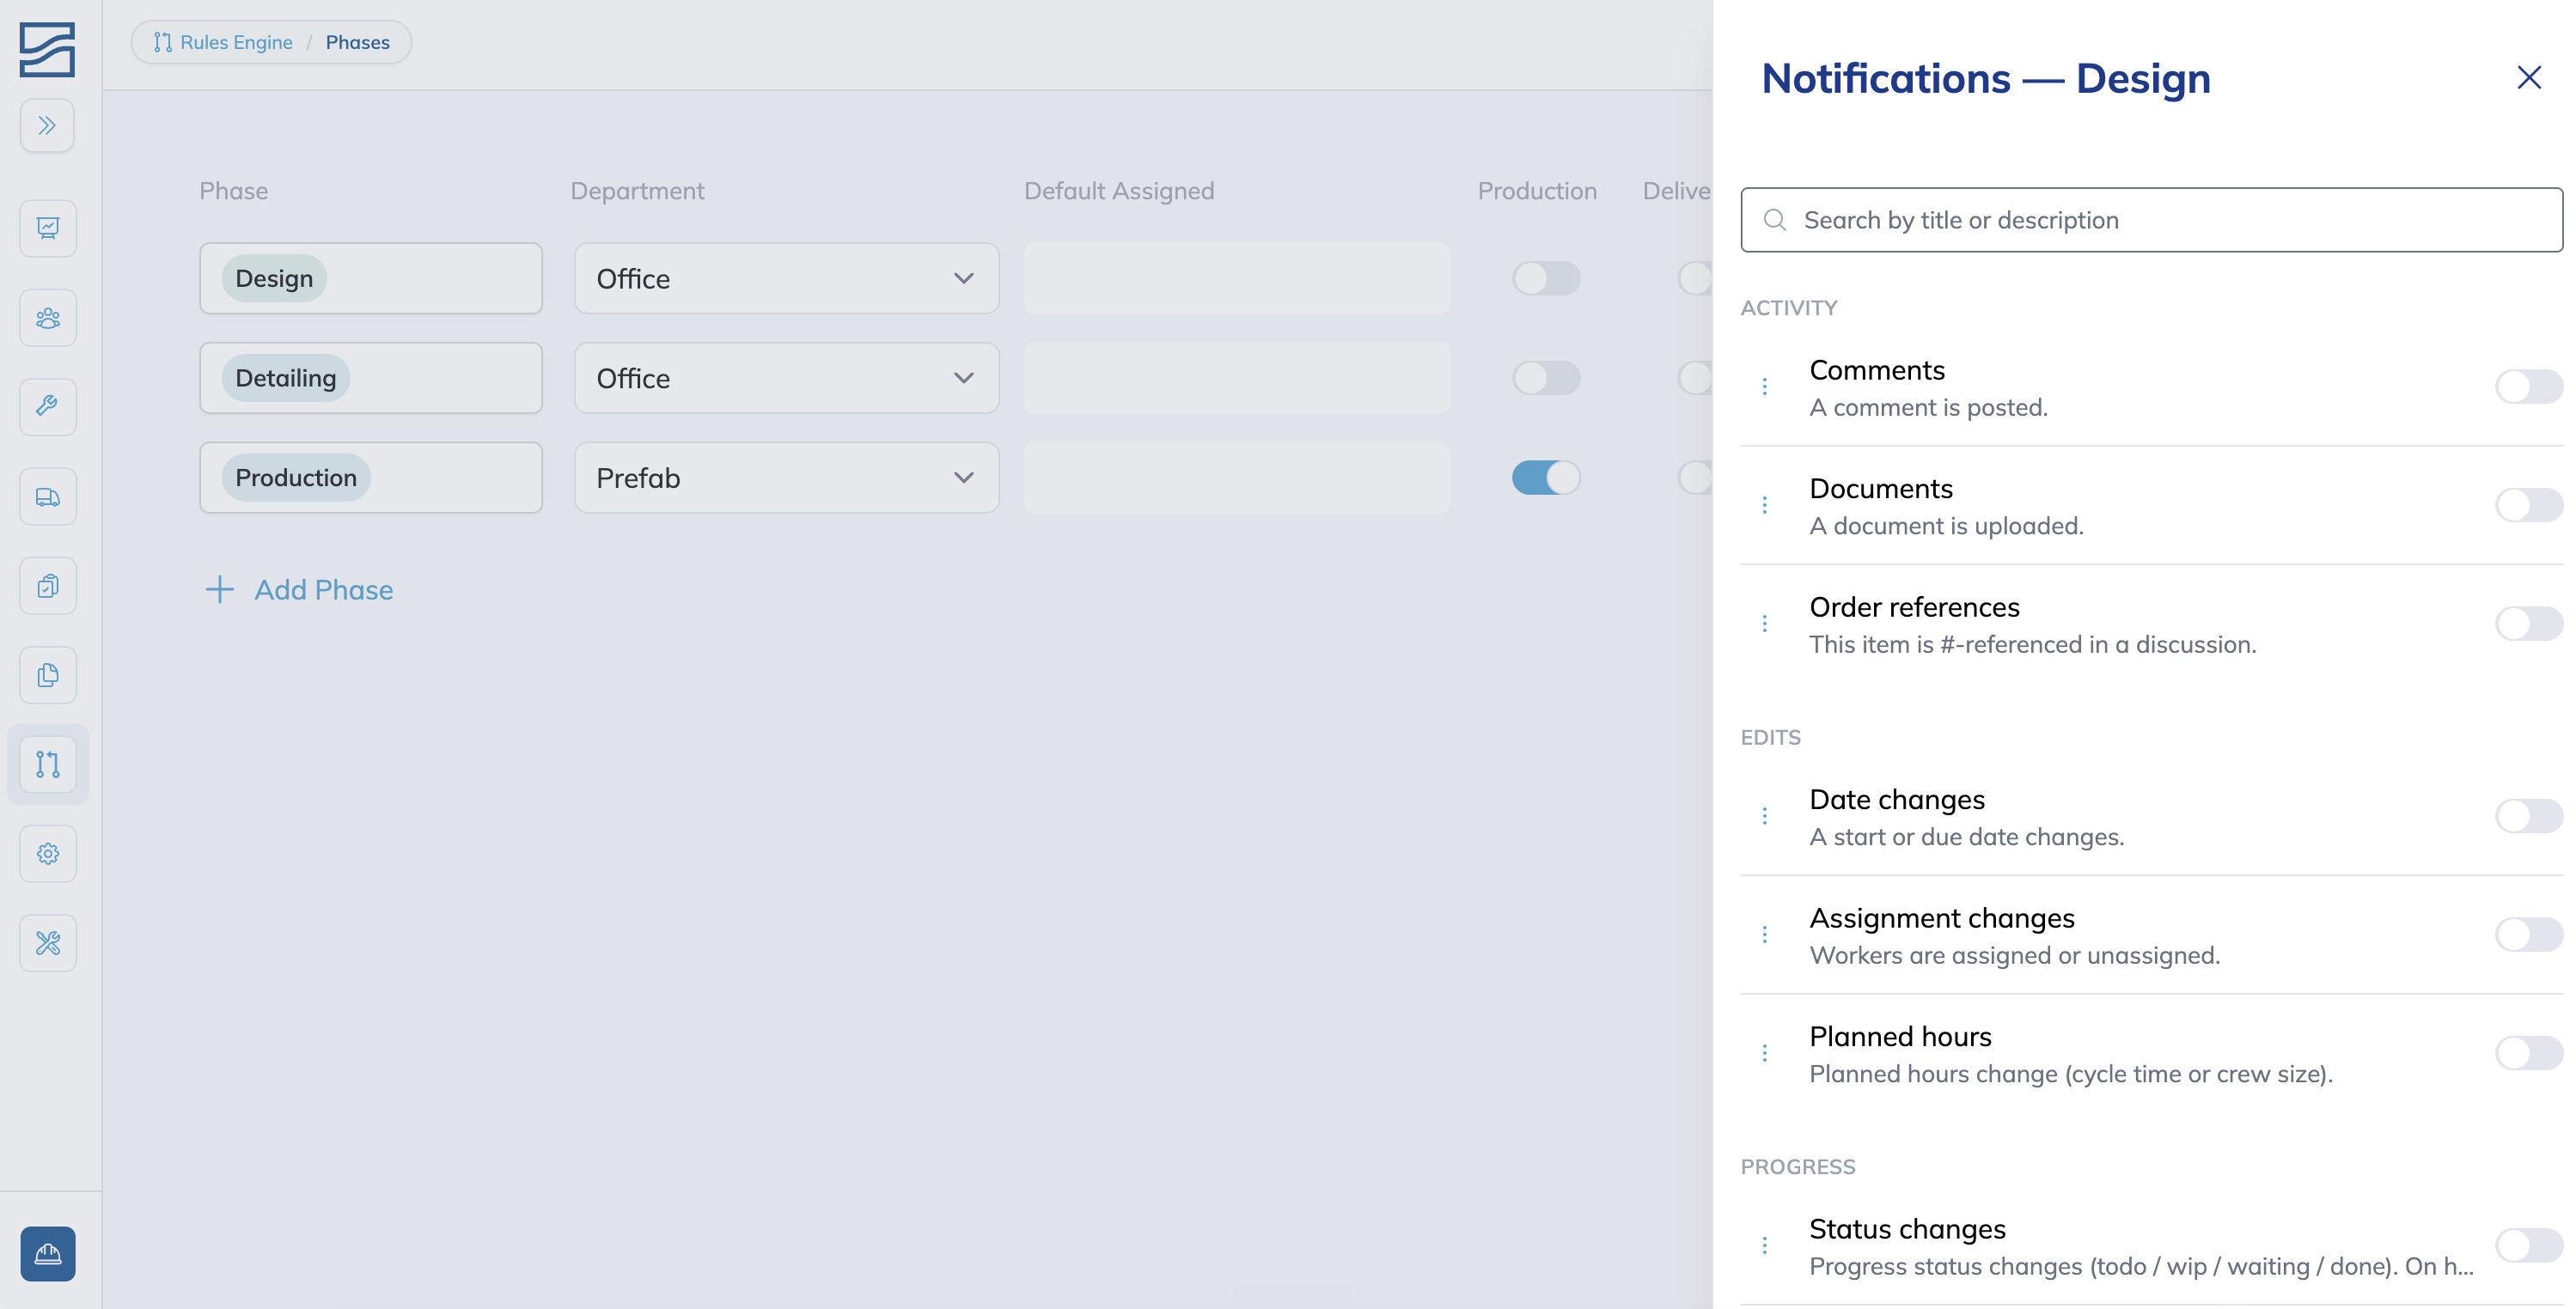The image size is (2576, 1309).
Task: Turn on Production toggle in Design row
Action: (x=1546, y=279)
